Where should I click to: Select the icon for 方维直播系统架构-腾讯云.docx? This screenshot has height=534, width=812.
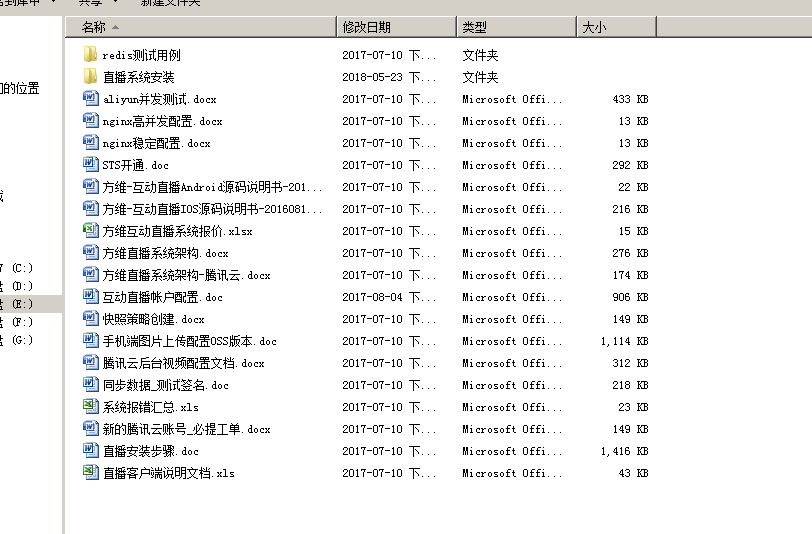[x=91, y=275]
